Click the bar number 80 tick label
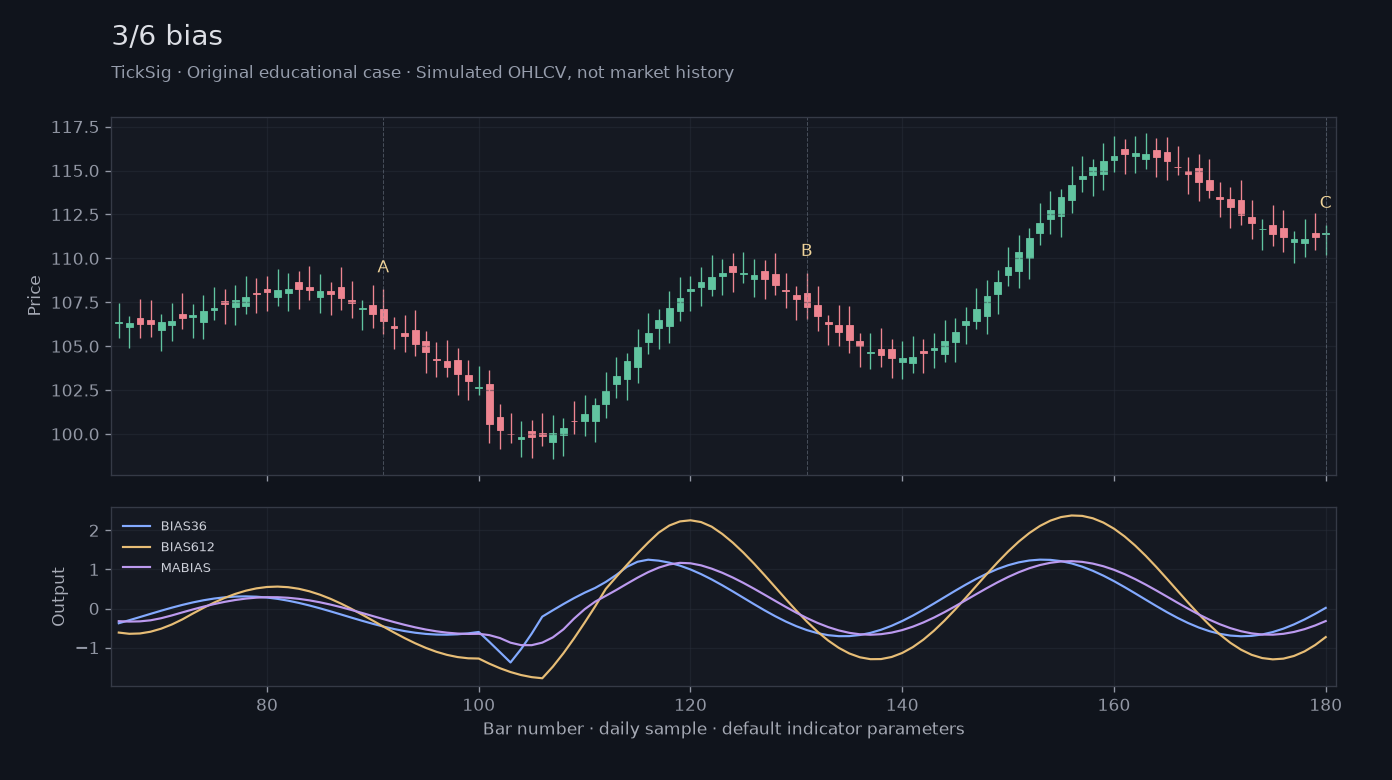This screenshot has height=780, width=1392. coord(267,704)
